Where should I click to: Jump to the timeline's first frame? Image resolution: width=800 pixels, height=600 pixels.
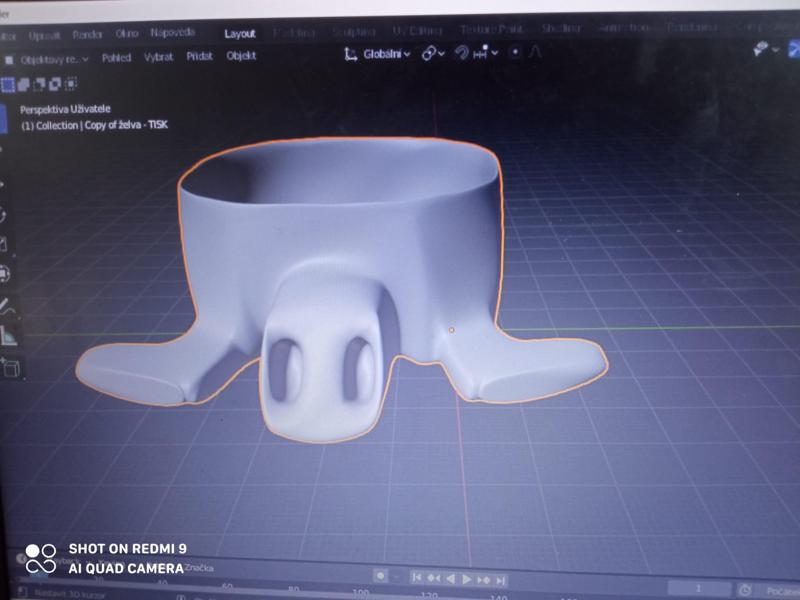point(417,578)
